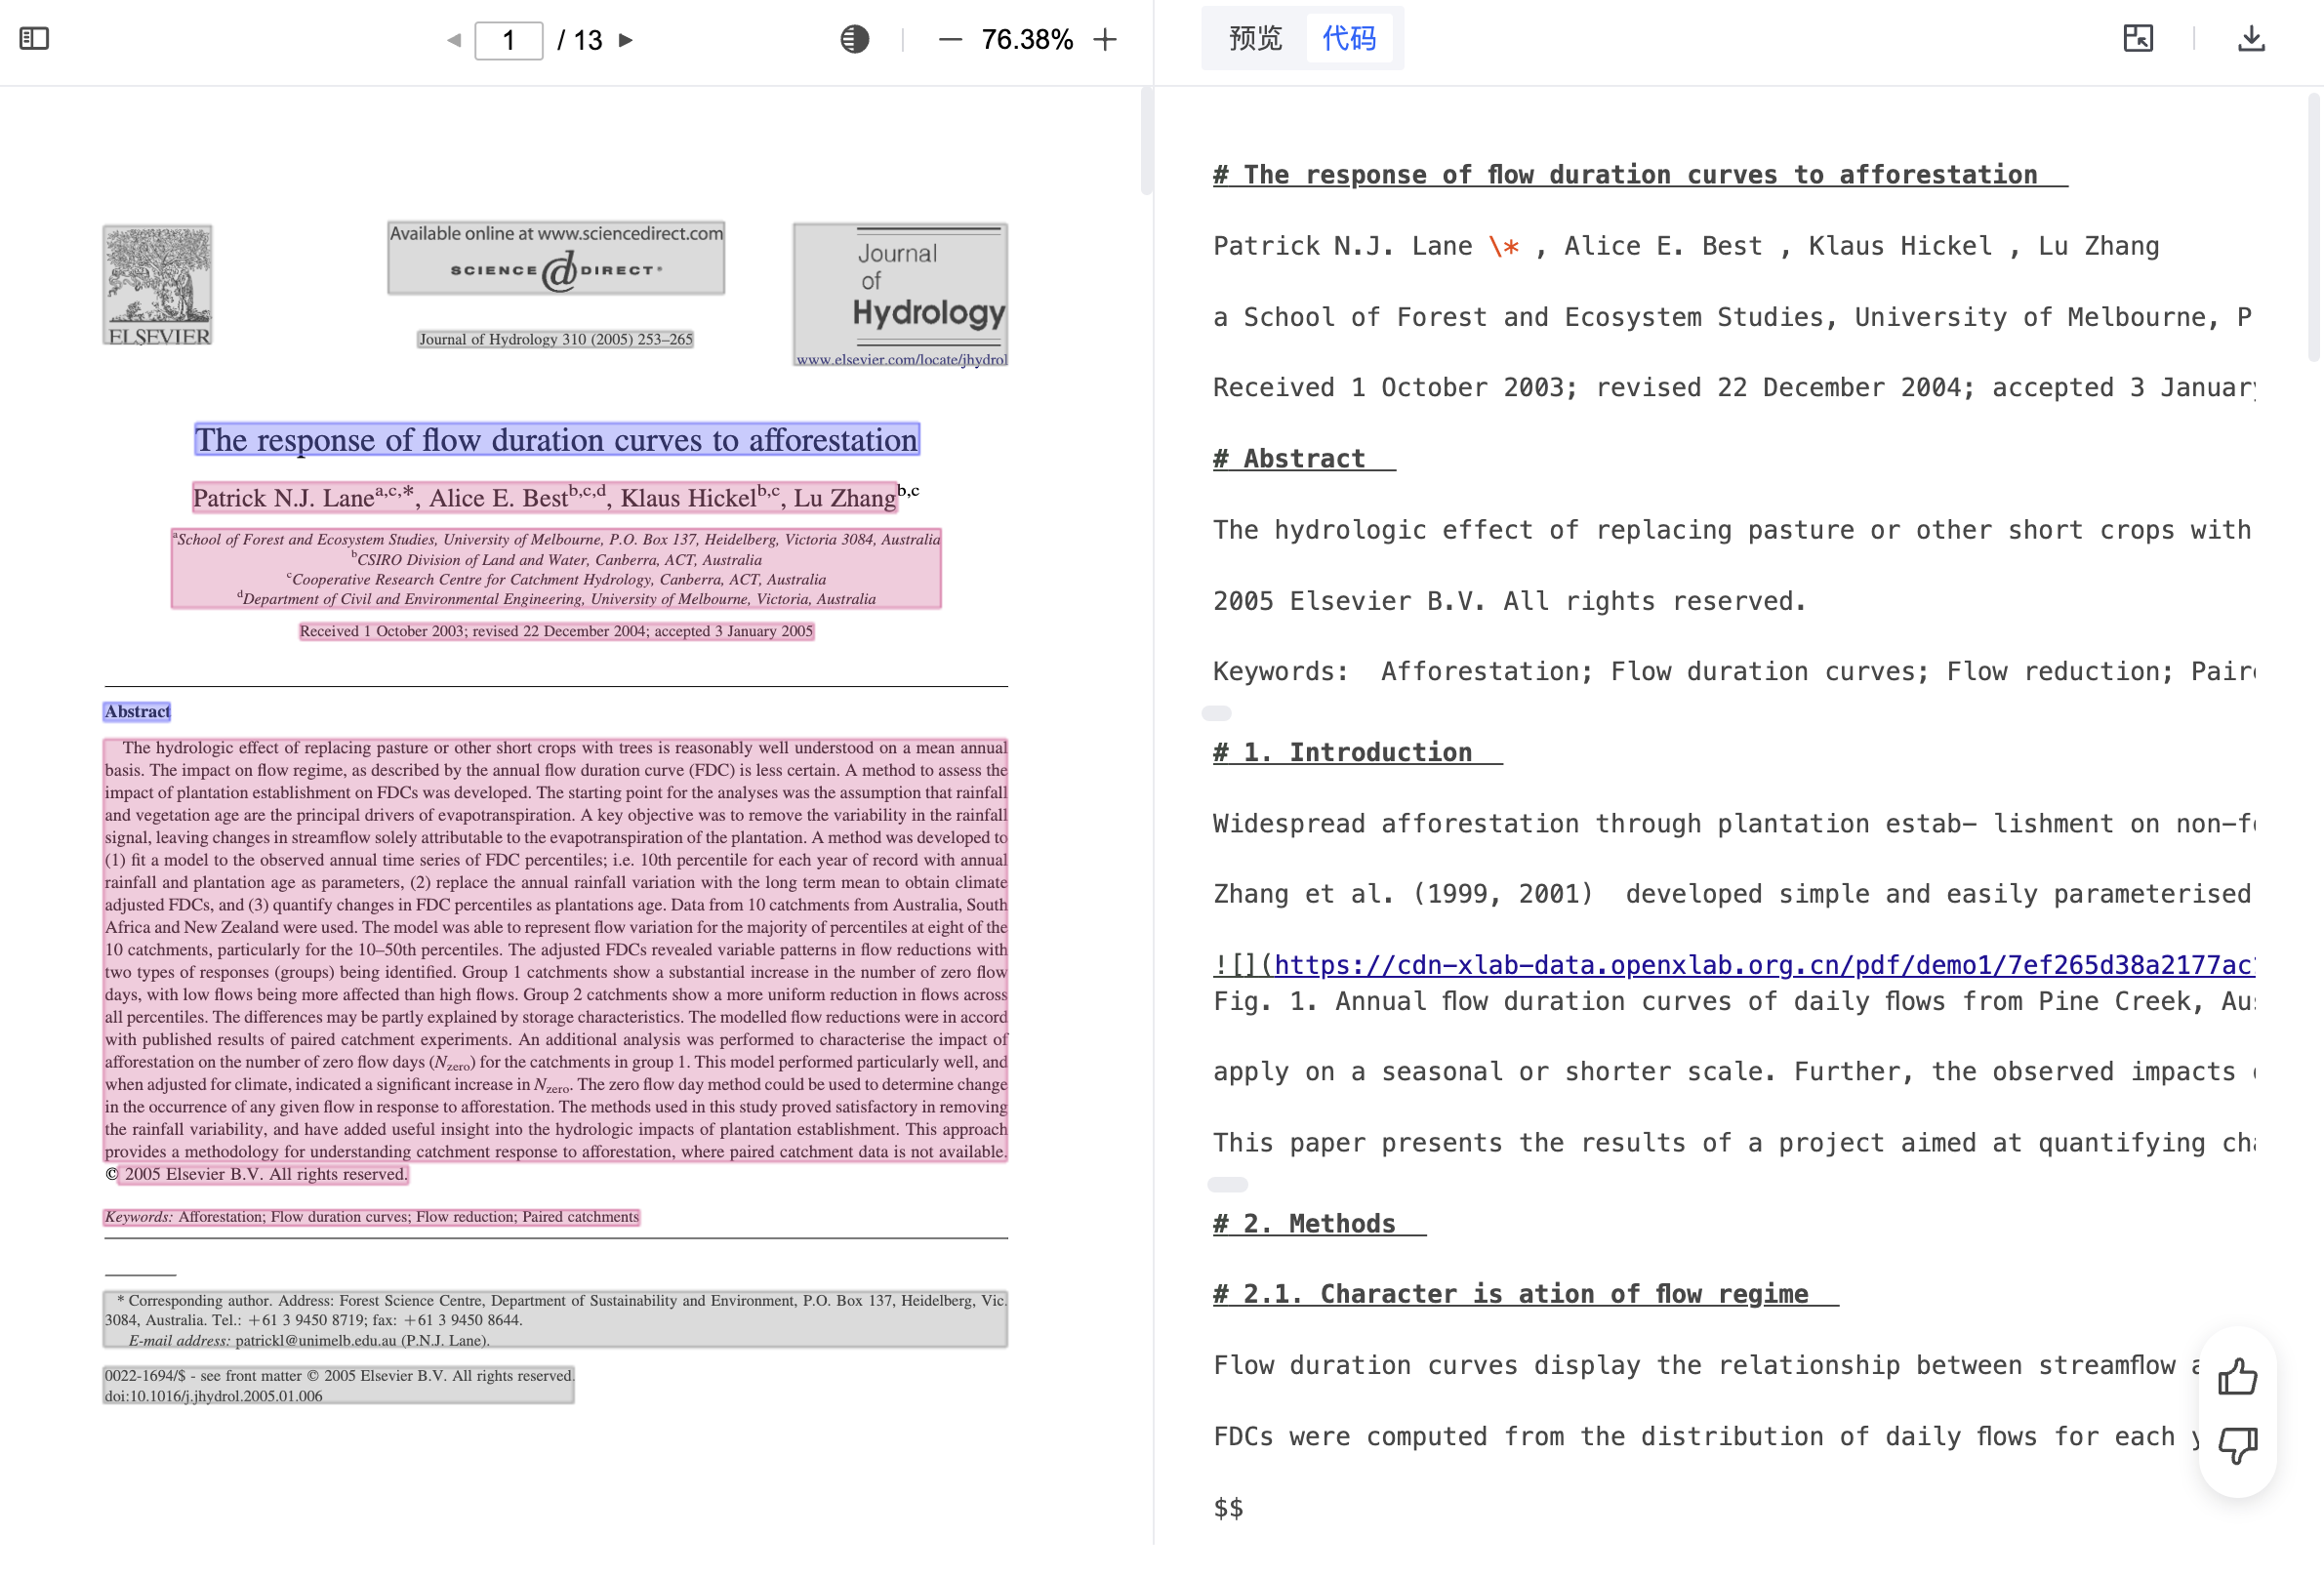Switch to the 预览 preview tab

point(1255,38)
